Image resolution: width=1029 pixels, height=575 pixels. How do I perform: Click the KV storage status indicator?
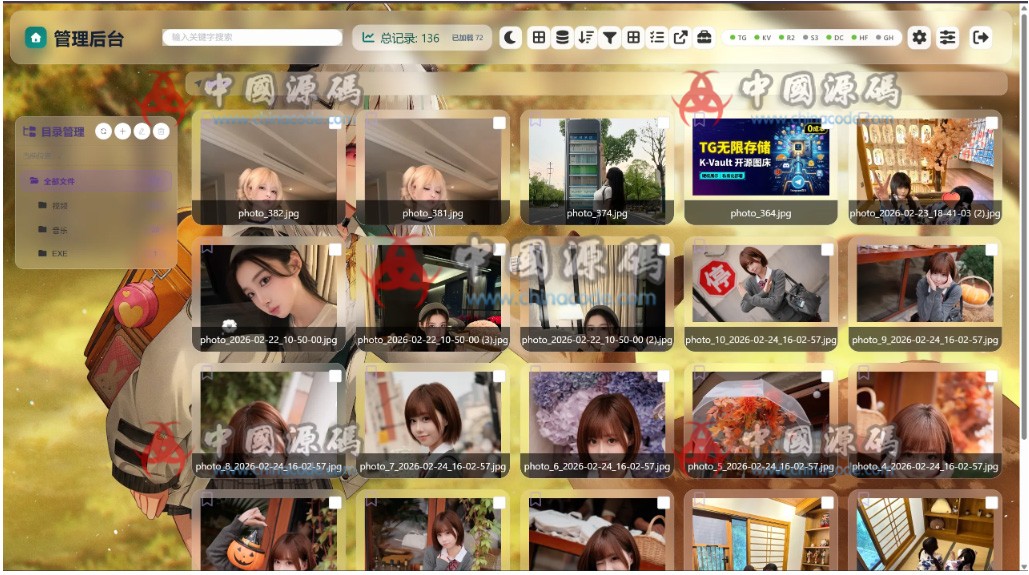click(x=763, y=37)
